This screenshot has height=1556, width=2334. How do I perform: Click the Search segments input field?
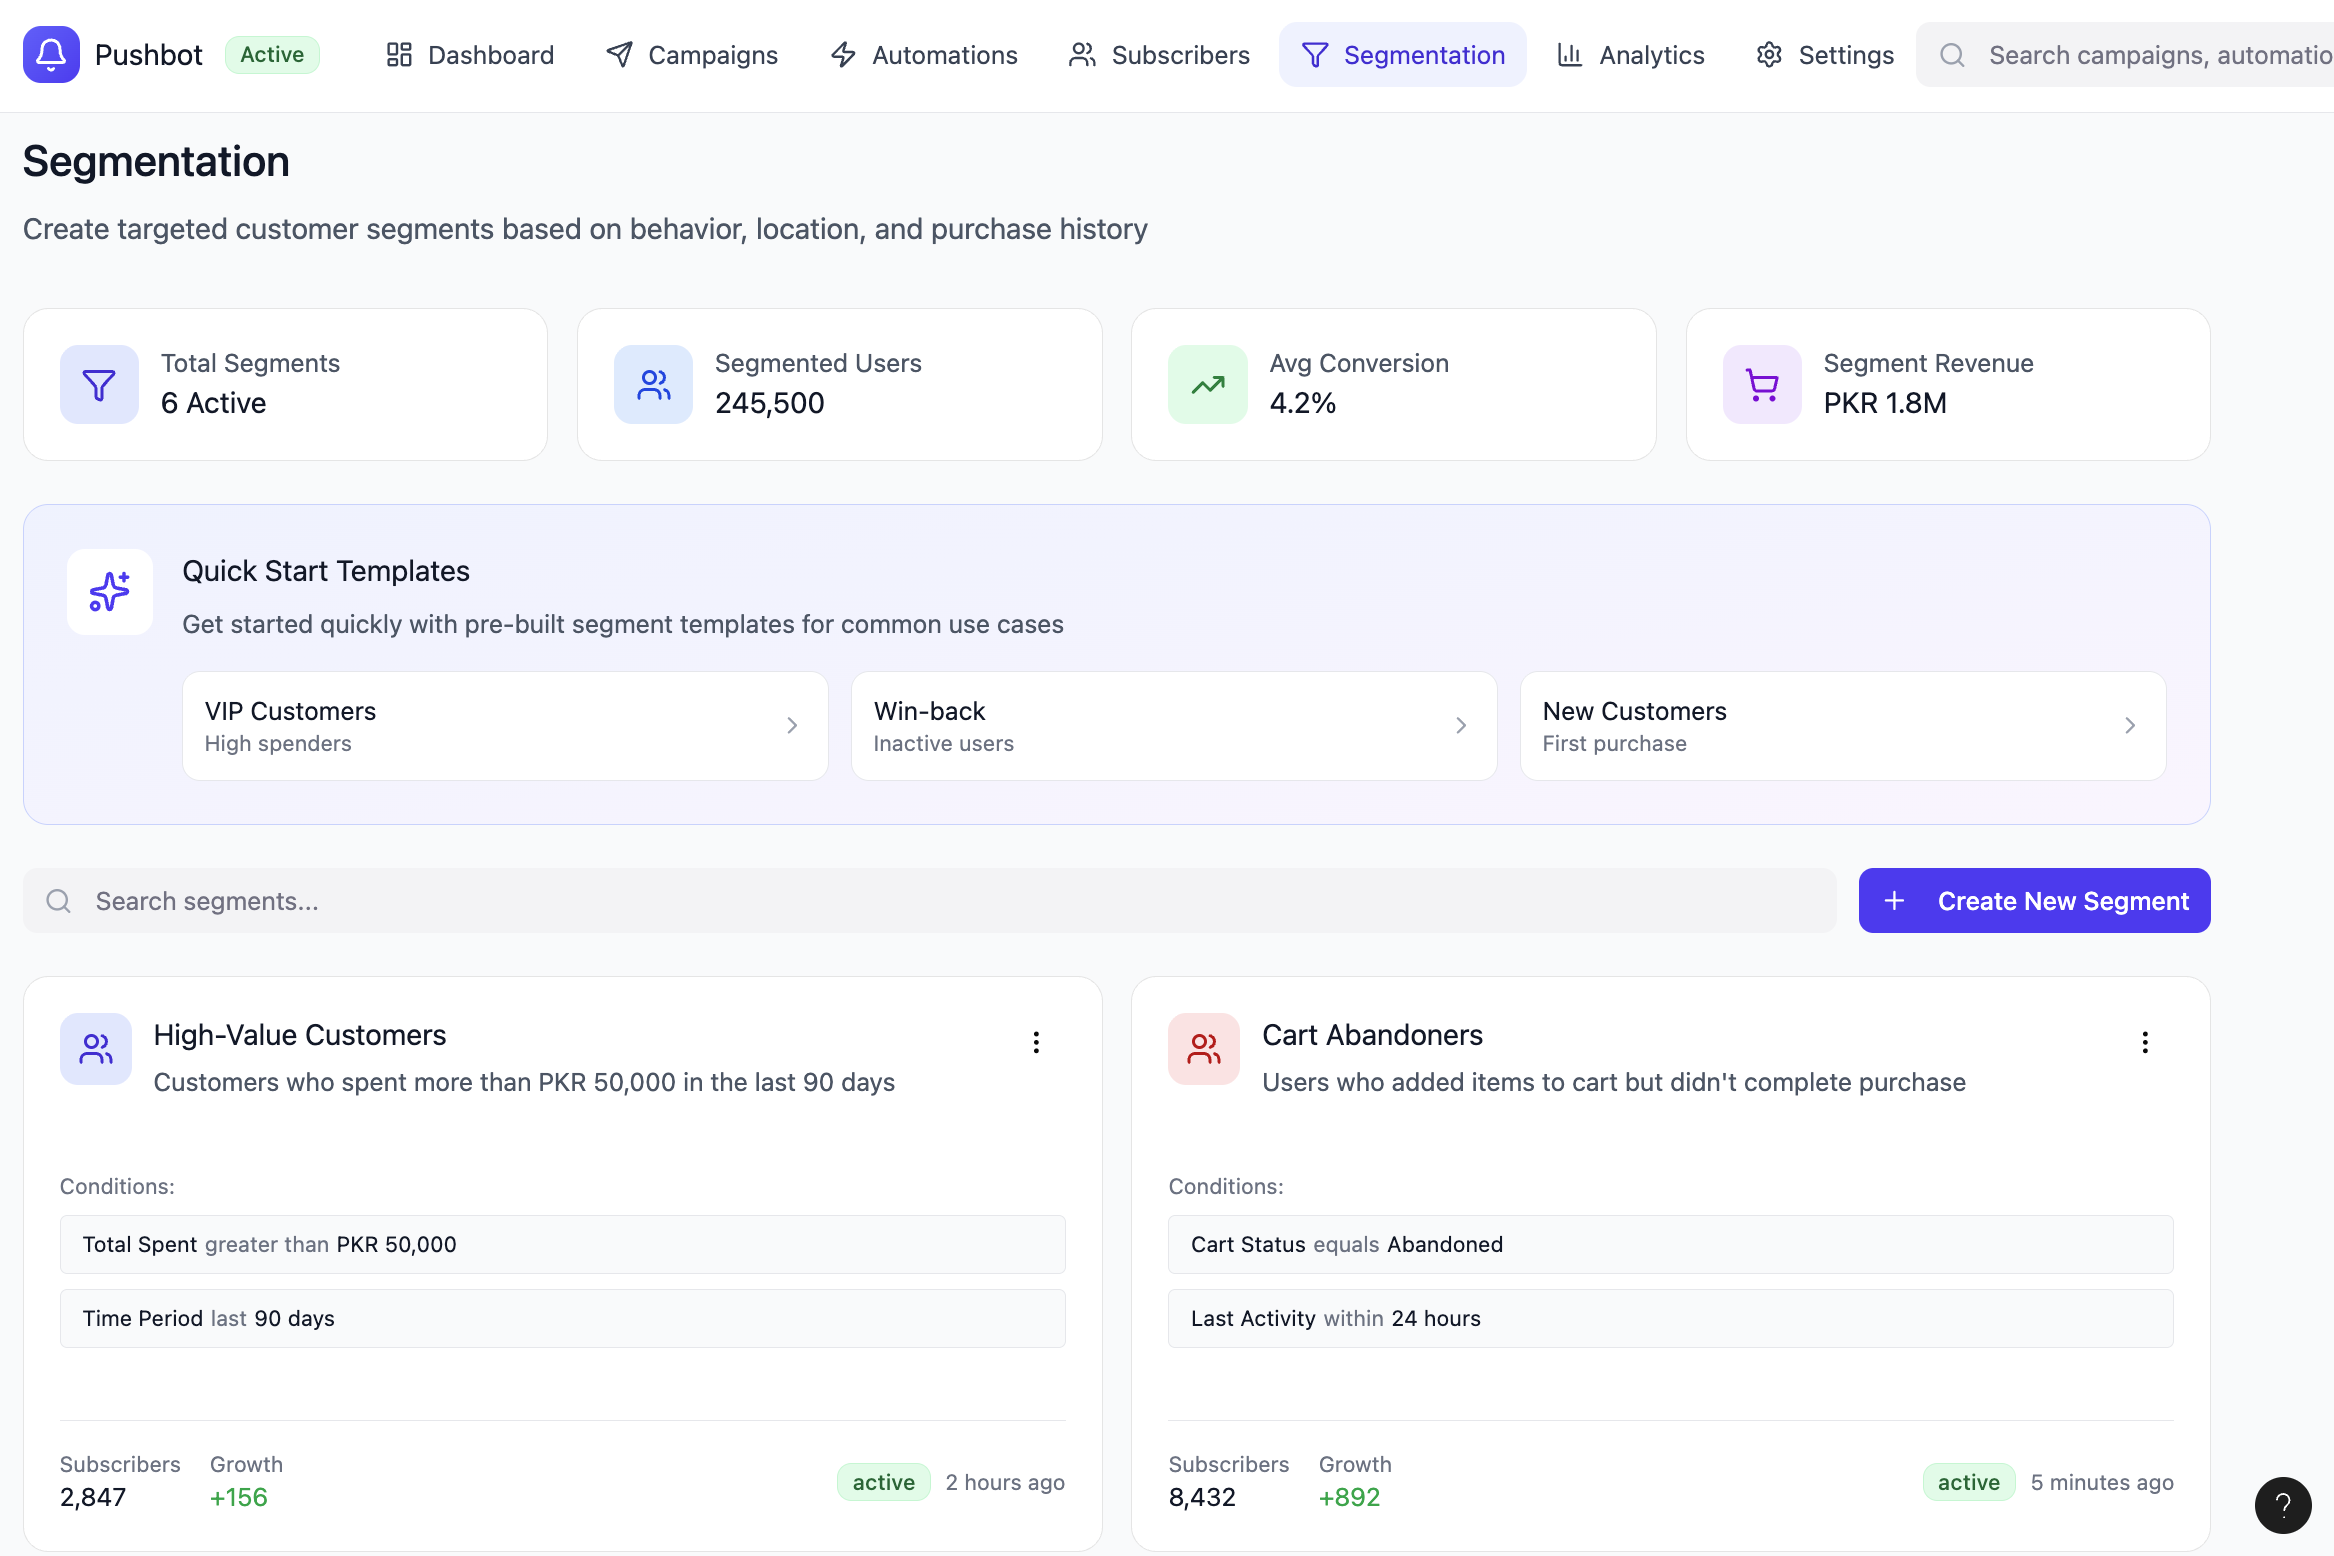[x=930, y=901]
